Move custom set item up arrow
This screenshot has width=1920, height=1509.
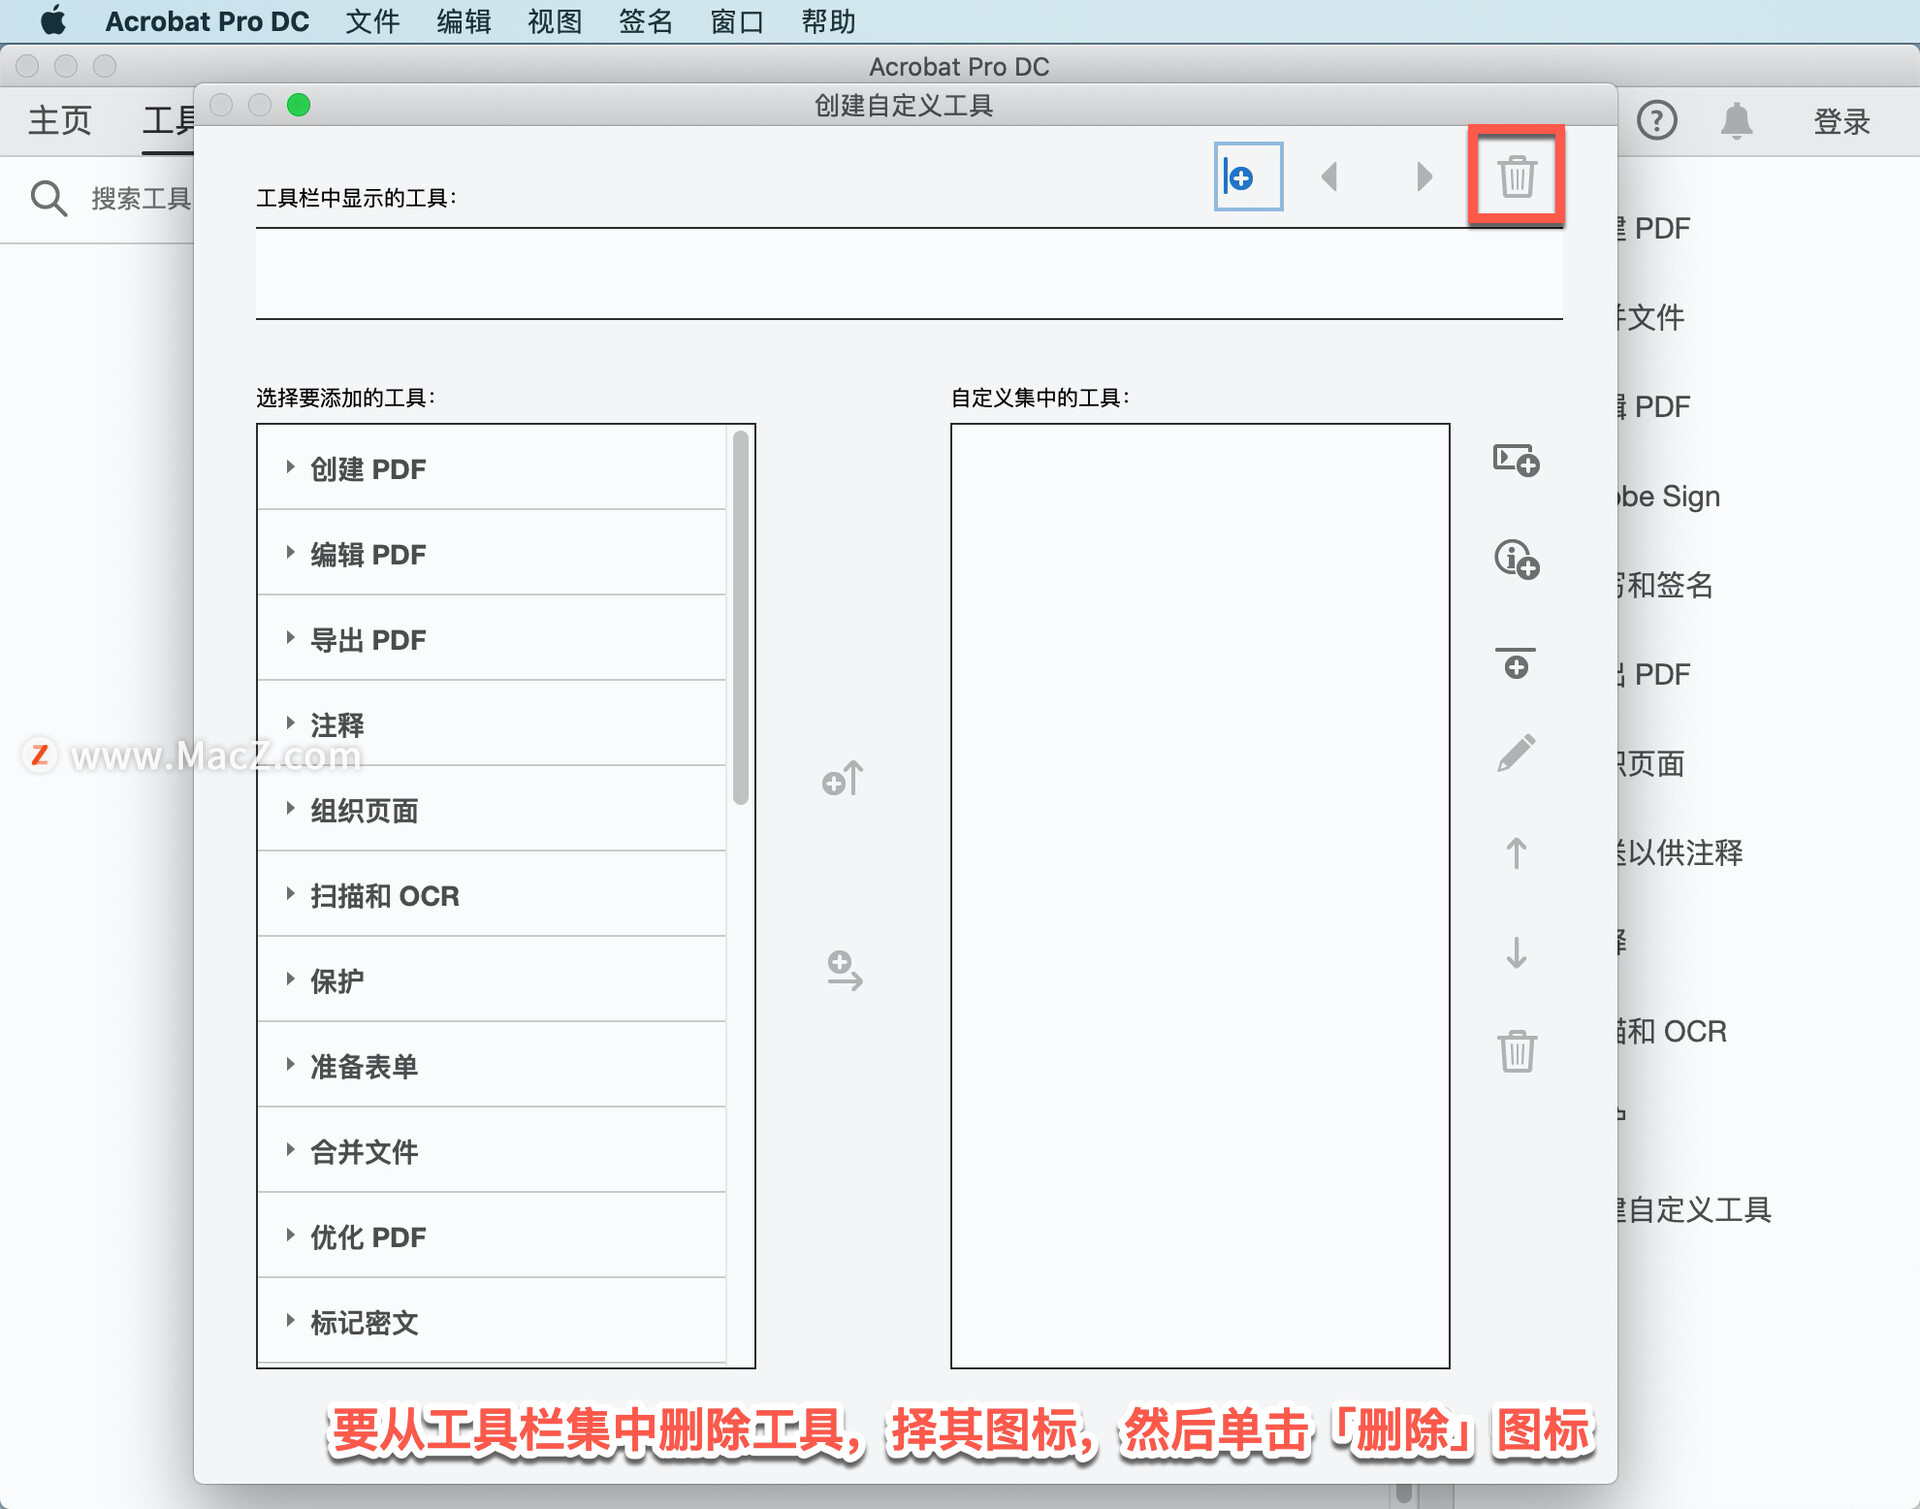tap(1516, 853)
